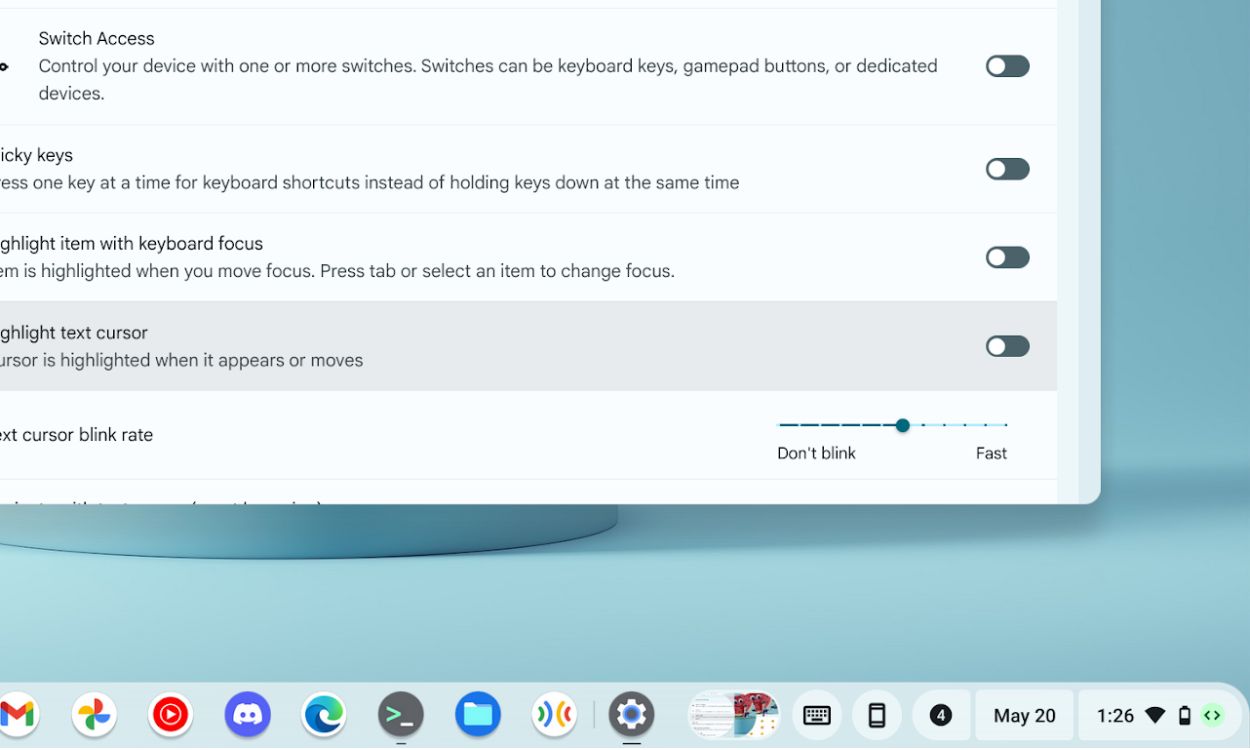The height and width of the screenshot is (750, 1250).
Task: Select the window preview thumbnail on the shelf
Action: [733, 715]
